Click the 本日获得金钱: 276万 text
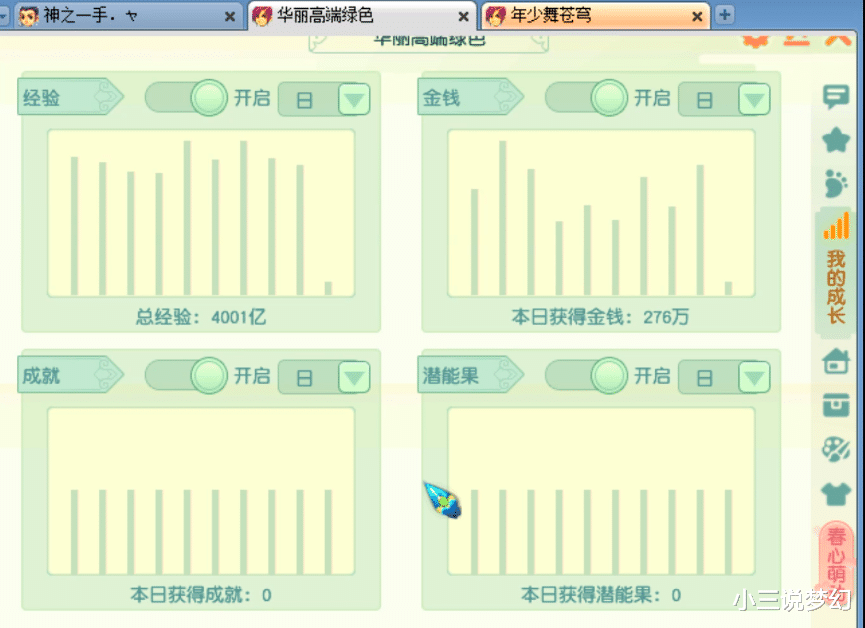 (x=600, y=317)
